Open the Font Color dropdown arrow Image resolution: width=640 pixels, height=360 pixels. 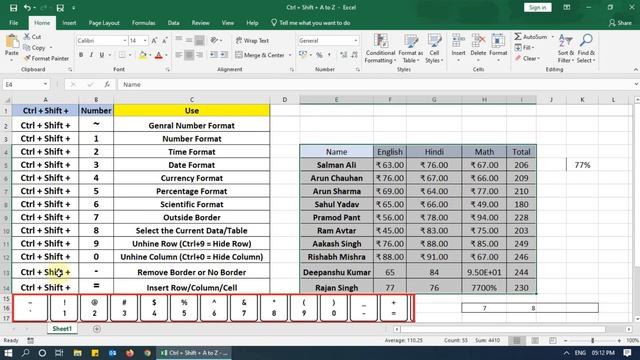pos(166,55)
